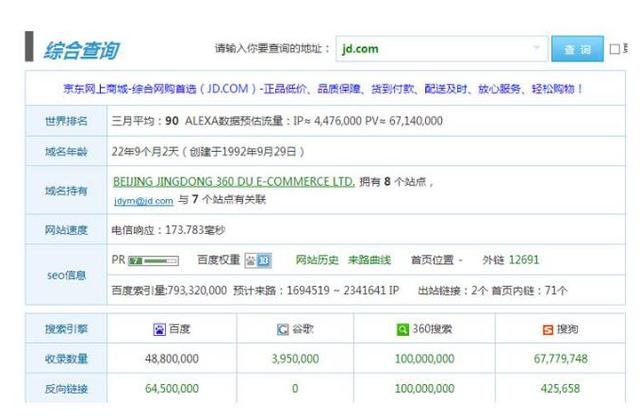Click 360搜索 收录数量 100,000,000
The height and width of the screenshot is (418, 640).
[x=424, y=359]
